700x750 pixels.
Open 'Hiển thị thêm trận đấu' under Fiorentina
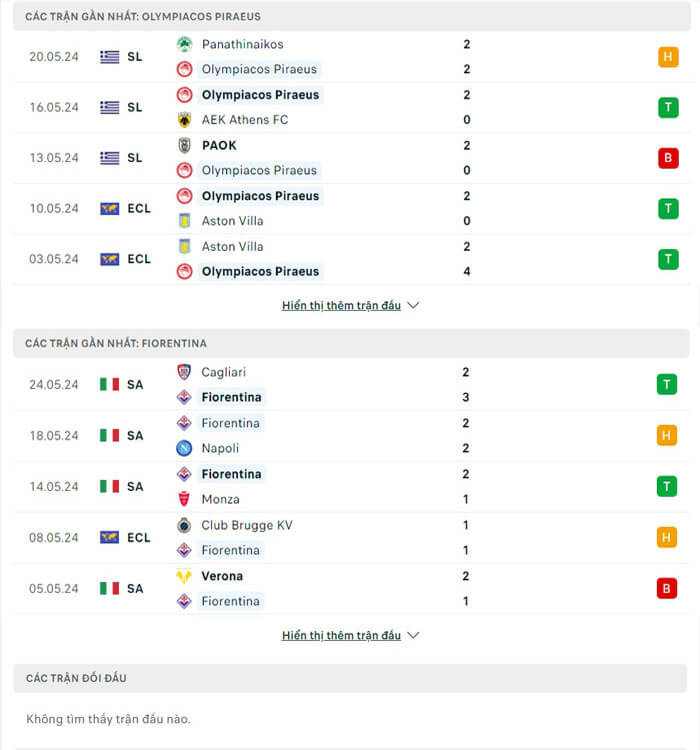pyautogui.click(x=341, y=635)
